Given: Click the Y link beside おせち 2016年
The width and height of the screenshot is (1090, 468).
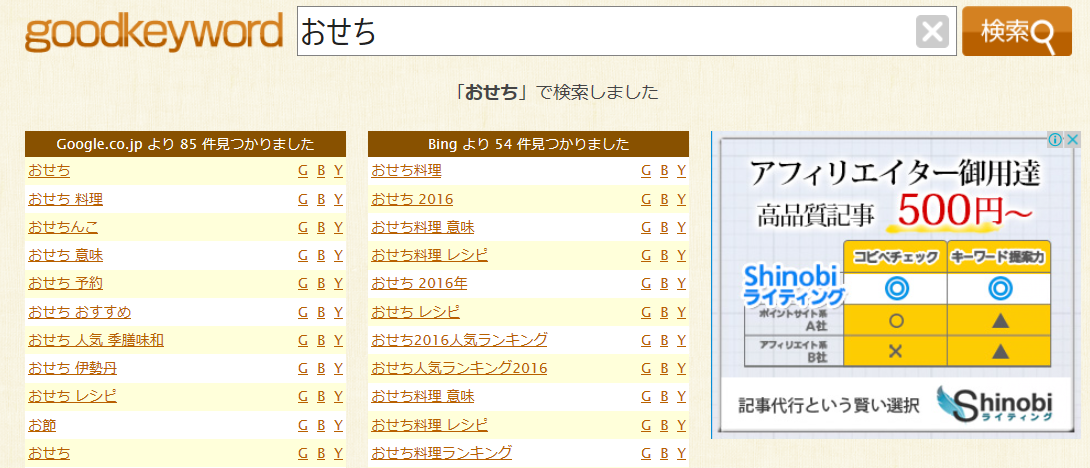Looking at the screenshot, I should pyautogui.click(x=681, y=283).
